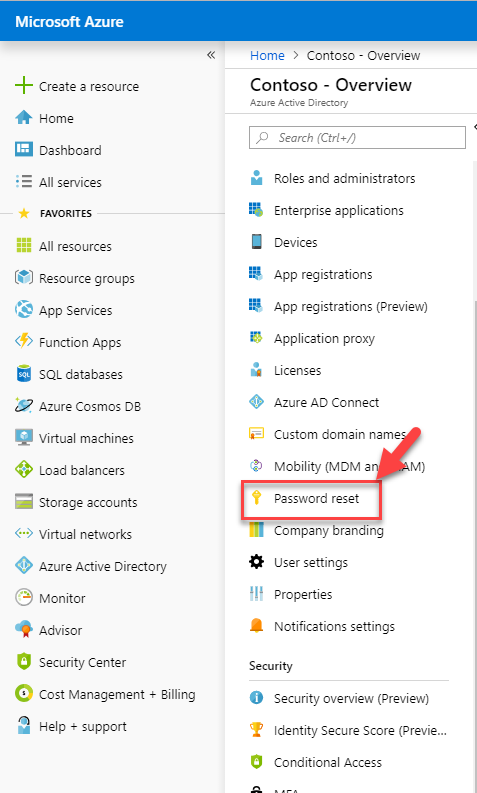Open the Load balancers icon
This screenshot has height=793, width=477.
24,469
